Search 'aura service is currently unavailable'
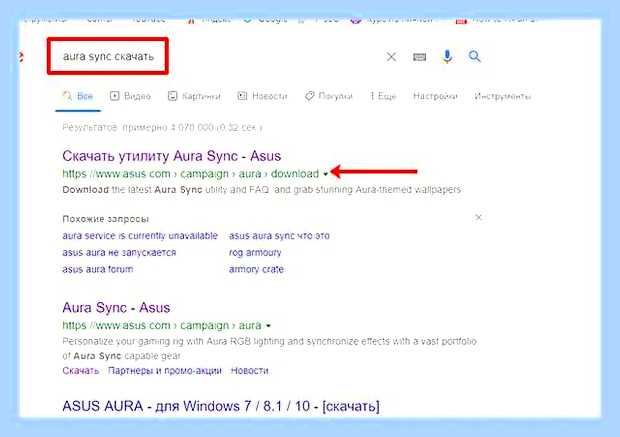This screenshot has height=437, width=620. click(x=140, y=236)
